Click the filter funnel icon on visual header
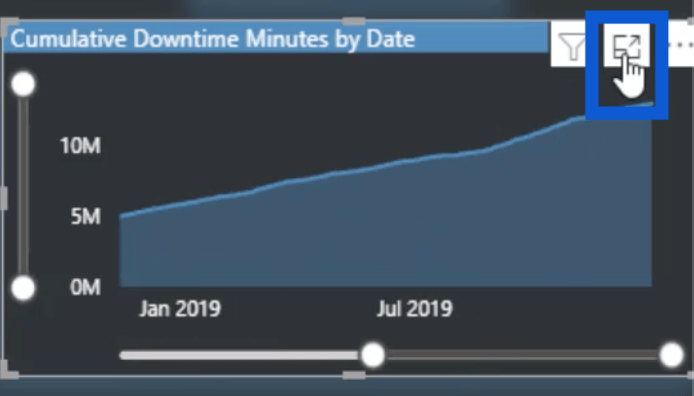 (x=572, y=46)
